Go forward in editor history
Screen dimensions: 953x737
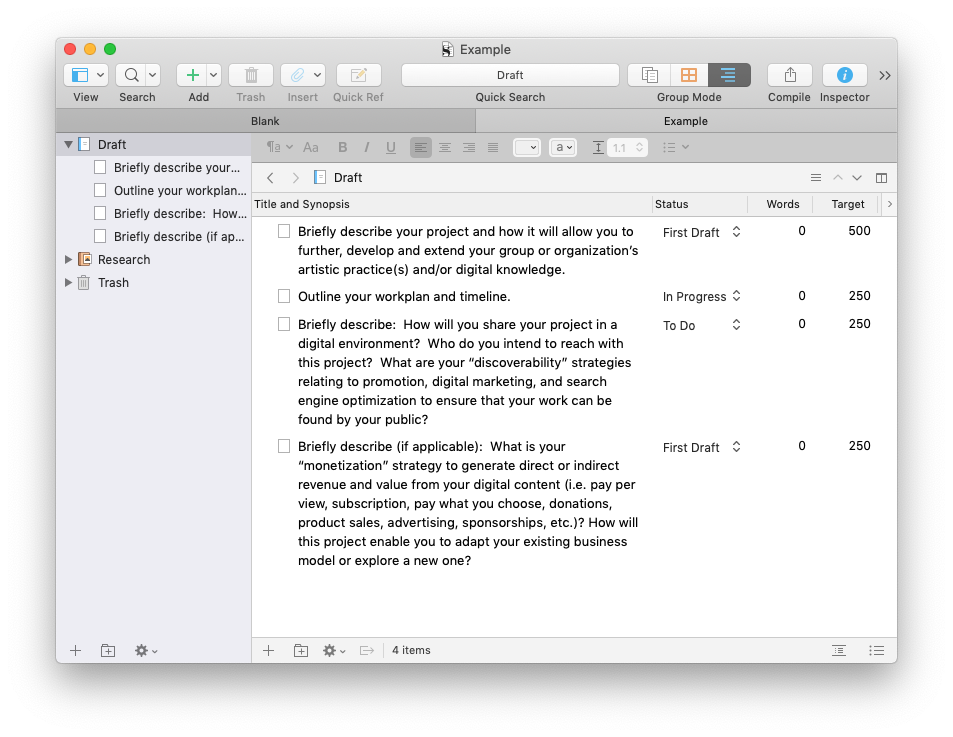295,177
